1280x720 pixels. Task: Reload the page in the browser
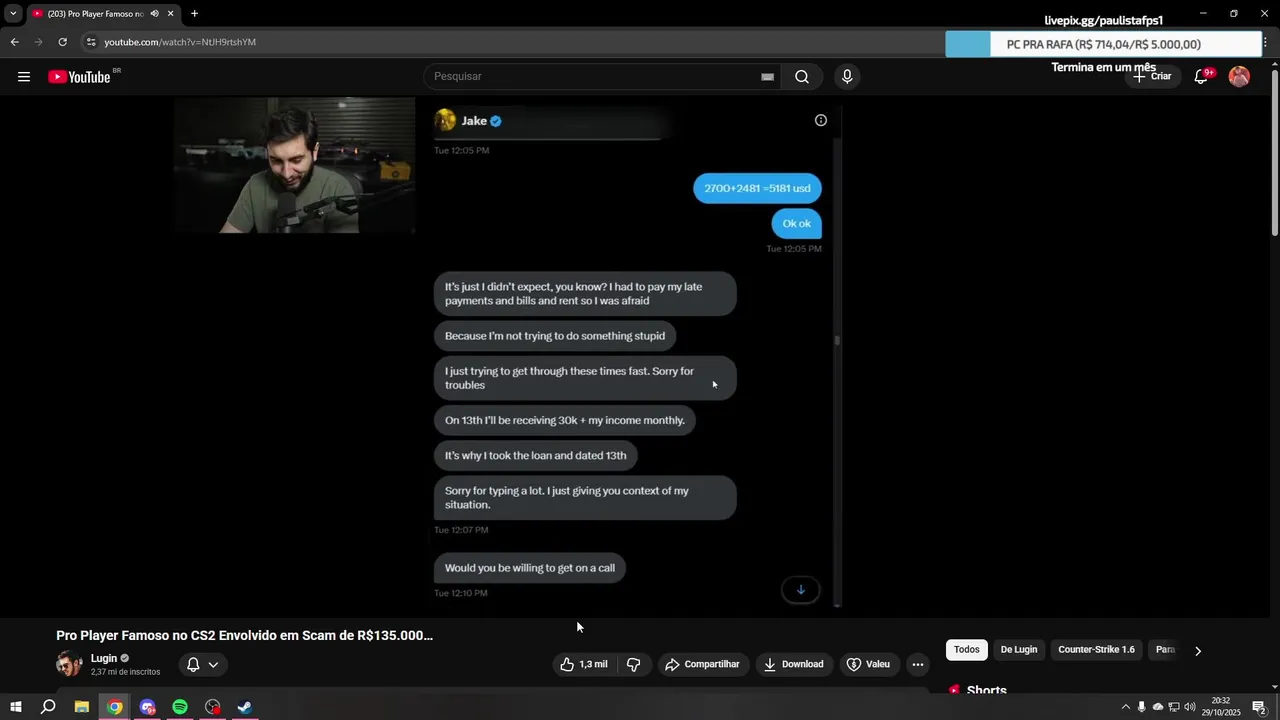(62, 42)
